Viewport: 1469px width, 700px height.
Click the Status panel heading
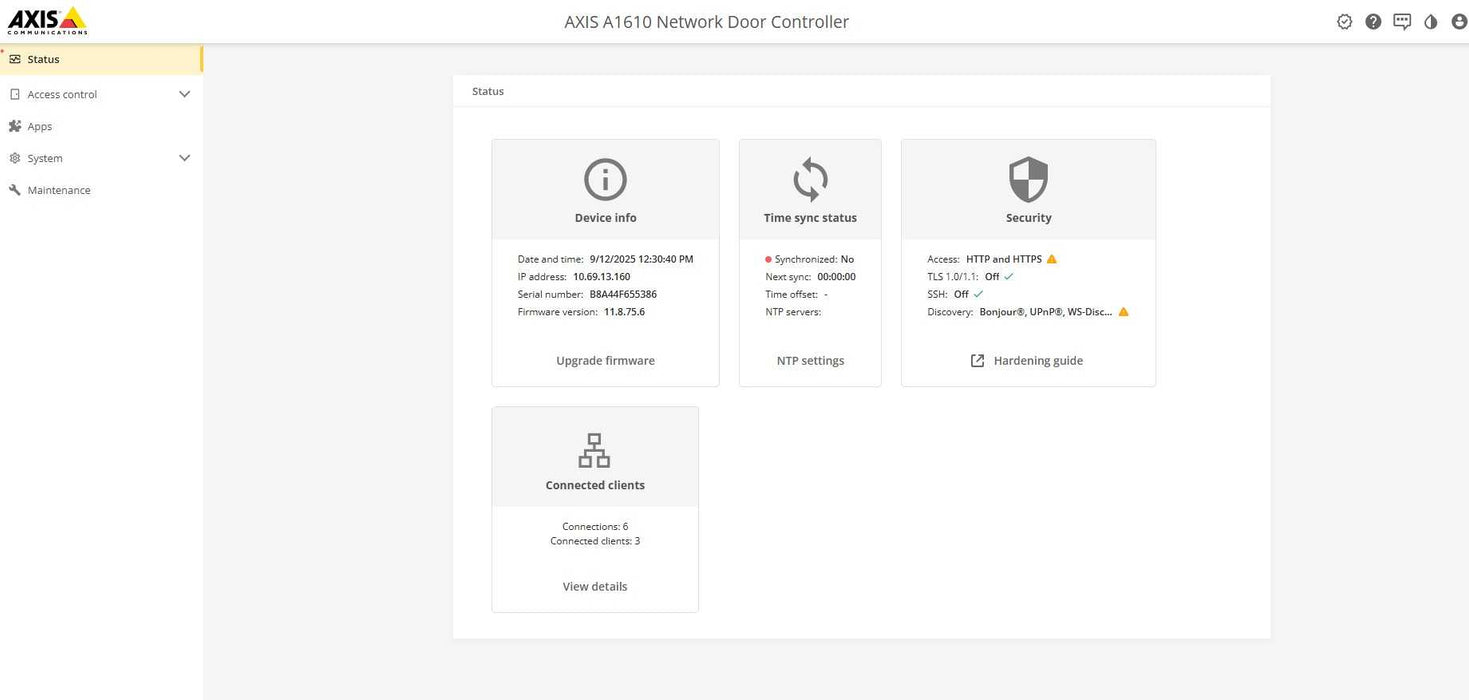coord(488,91)
